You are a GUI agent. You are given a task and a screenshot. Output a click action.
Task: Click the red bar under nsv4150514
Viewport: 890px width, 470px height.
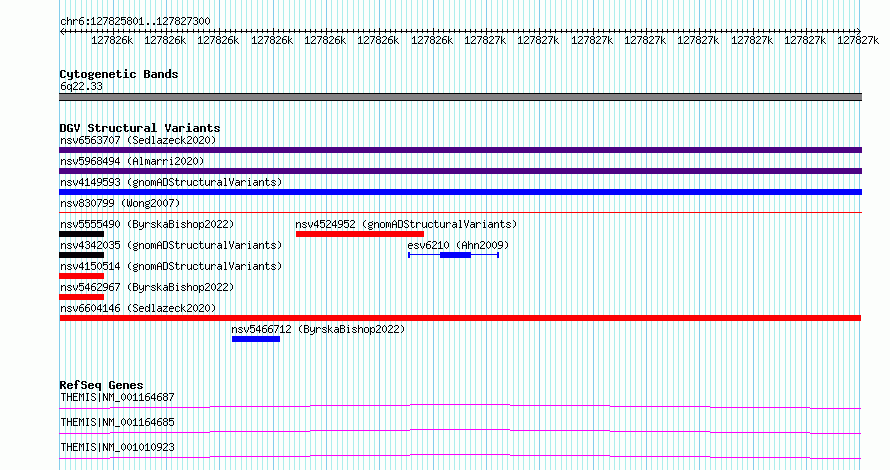click(x=82, y=276)
